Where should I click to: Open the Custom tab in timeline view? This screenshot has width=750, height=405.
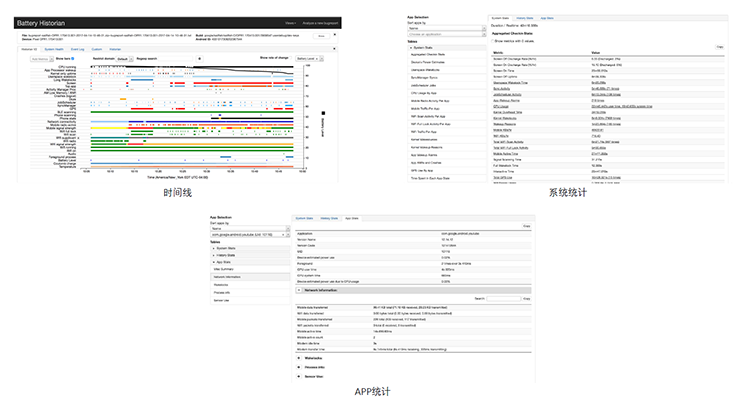tap(97, 49)
